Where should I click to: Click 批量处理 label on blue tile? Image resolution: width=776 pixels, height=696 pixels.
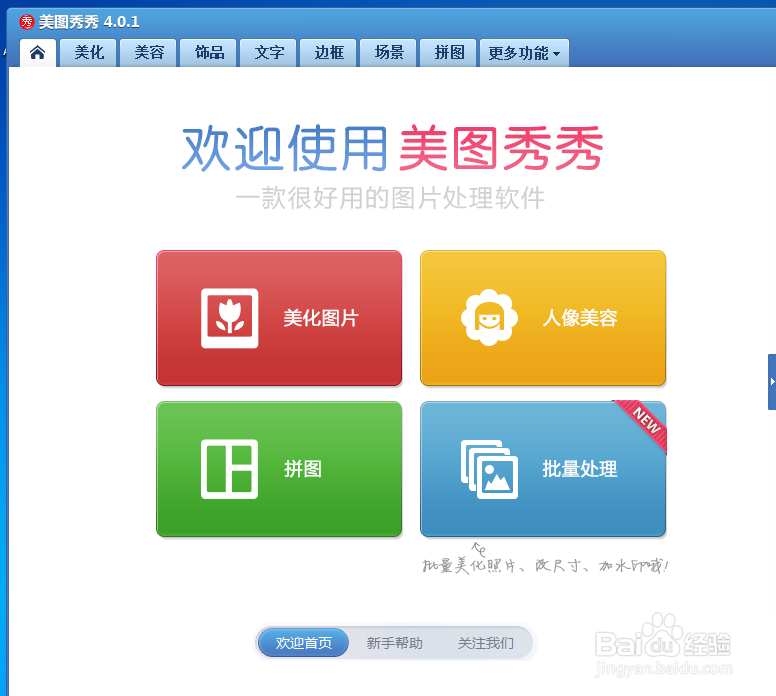[x=580, y=469]
